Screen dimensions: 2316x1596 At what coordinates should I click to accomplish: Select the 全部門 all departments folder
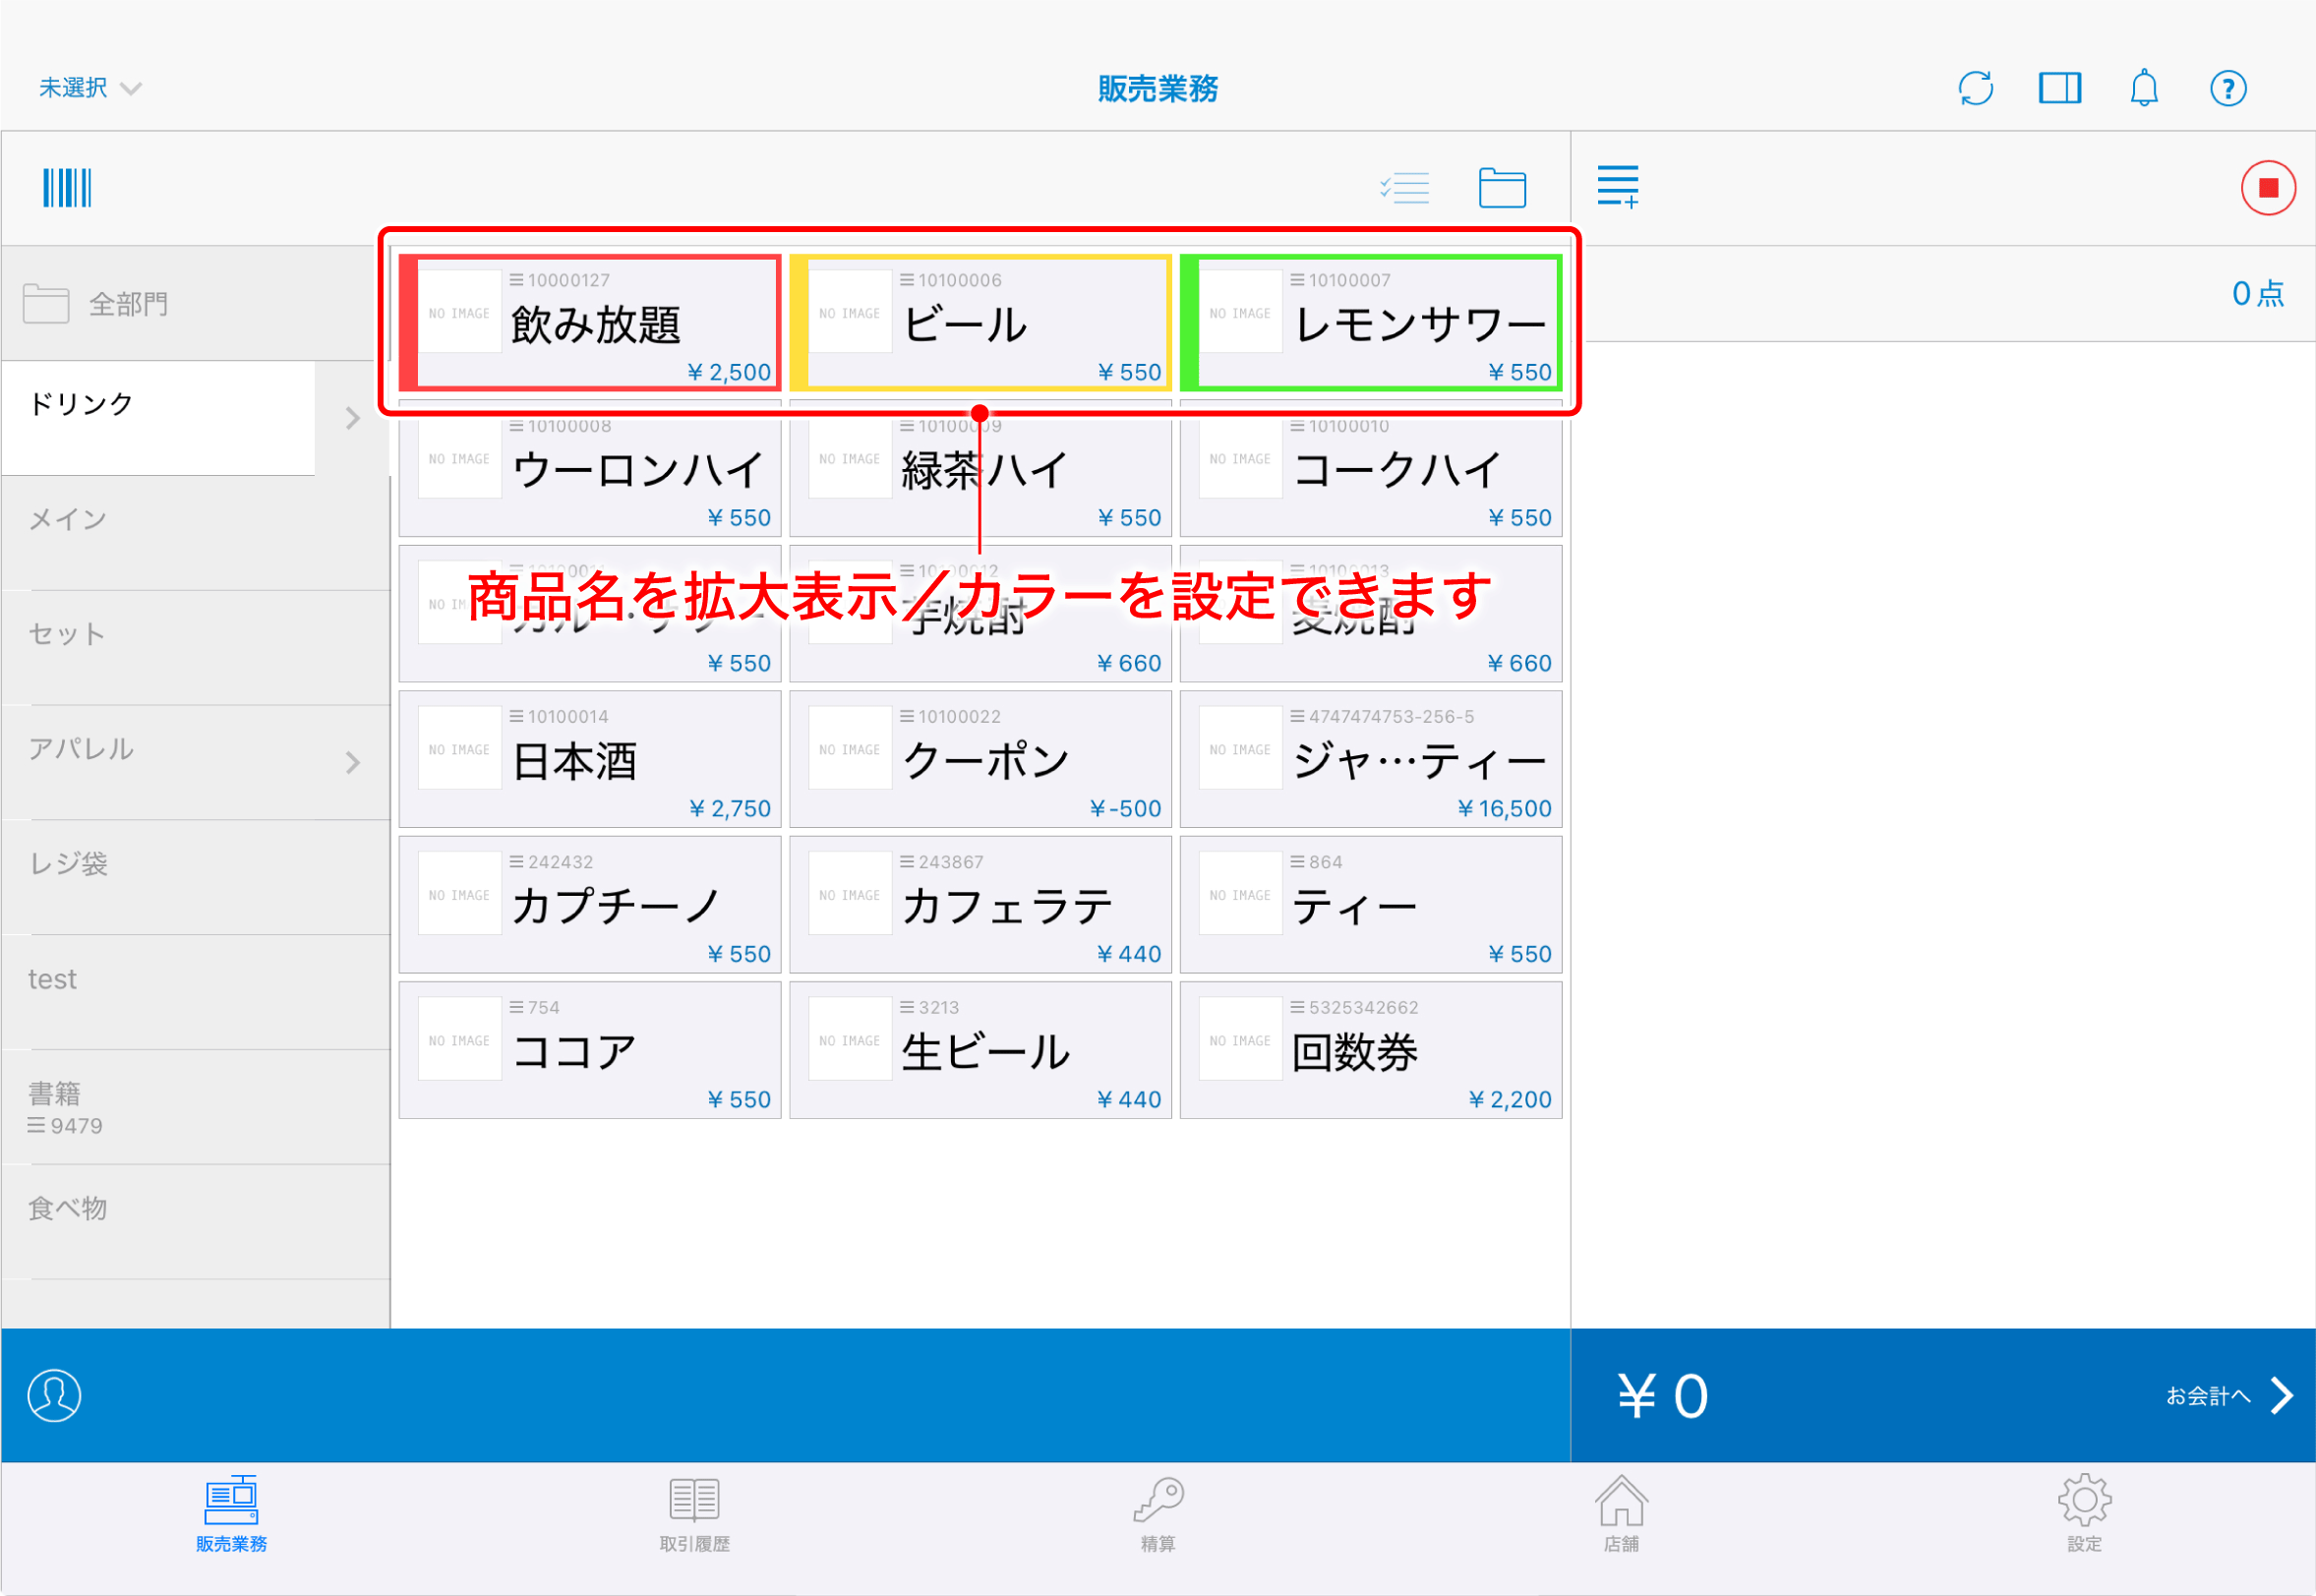[x=196, y=303]
